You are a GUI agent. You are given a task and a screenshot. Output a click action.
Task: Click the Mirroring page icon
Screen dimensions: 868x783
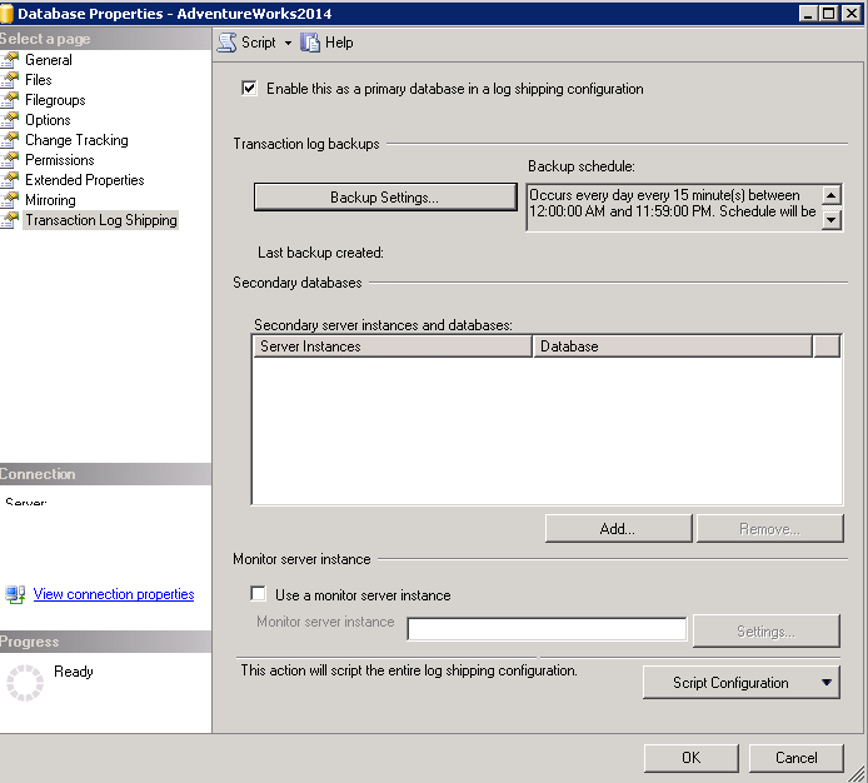tap(9, 199)
